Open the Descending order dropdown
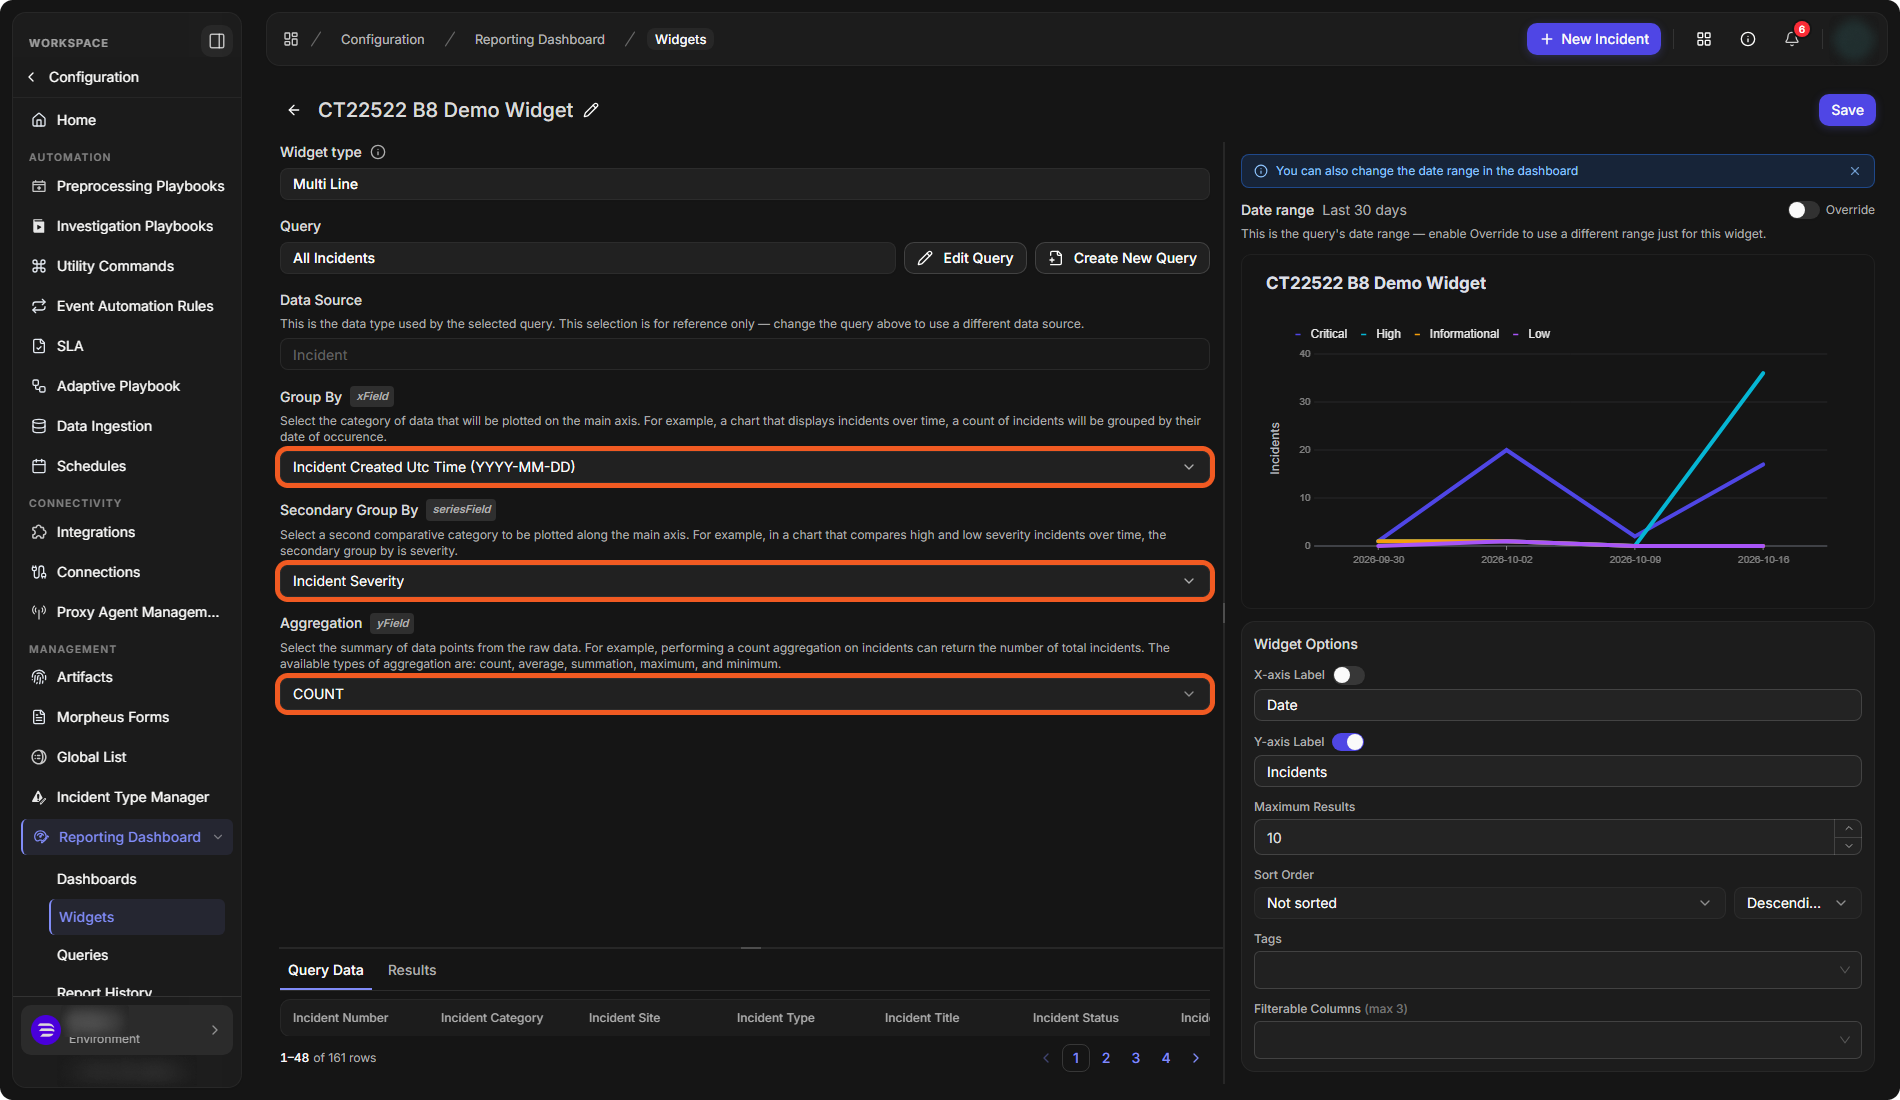This screenshot has height=1100, width=1900. pyautogui.click(x=1797, y=903)
